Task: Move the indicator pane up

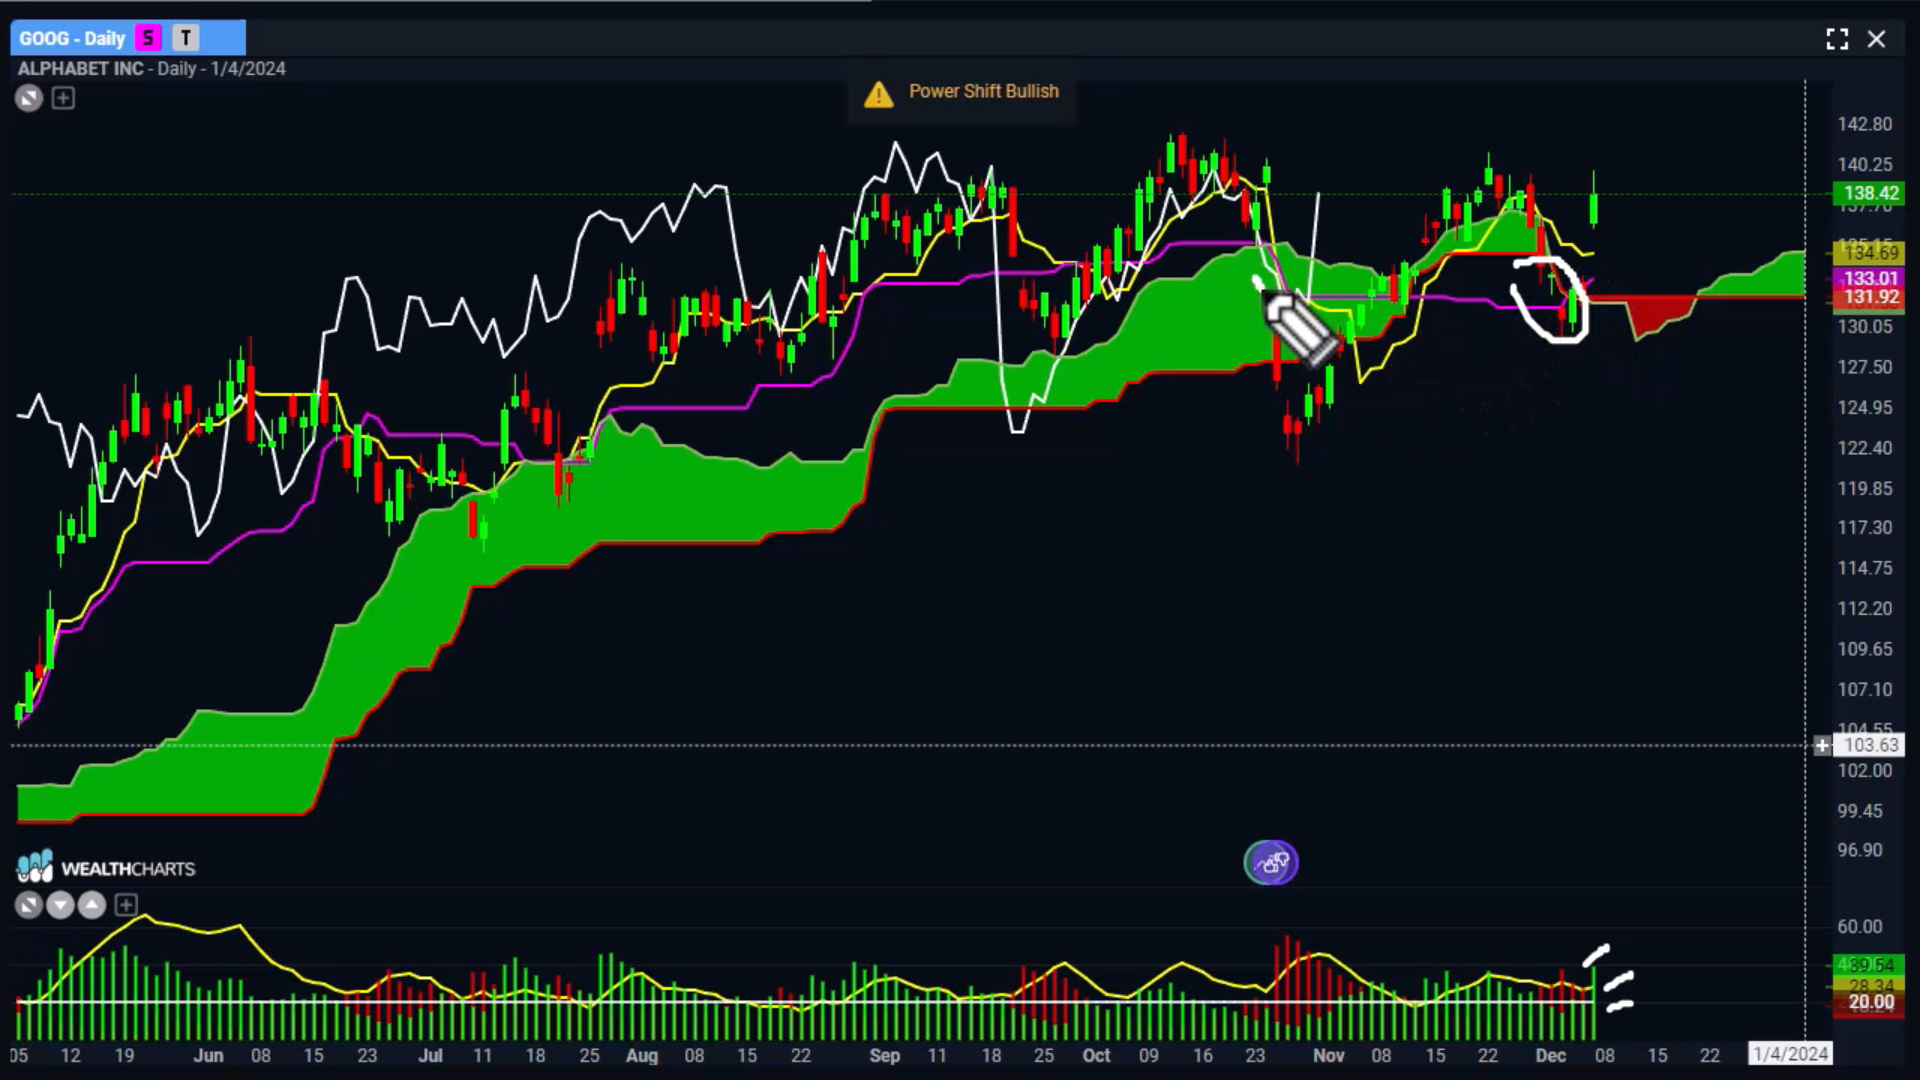Action: pyautogui.click(x=92, y=906)
